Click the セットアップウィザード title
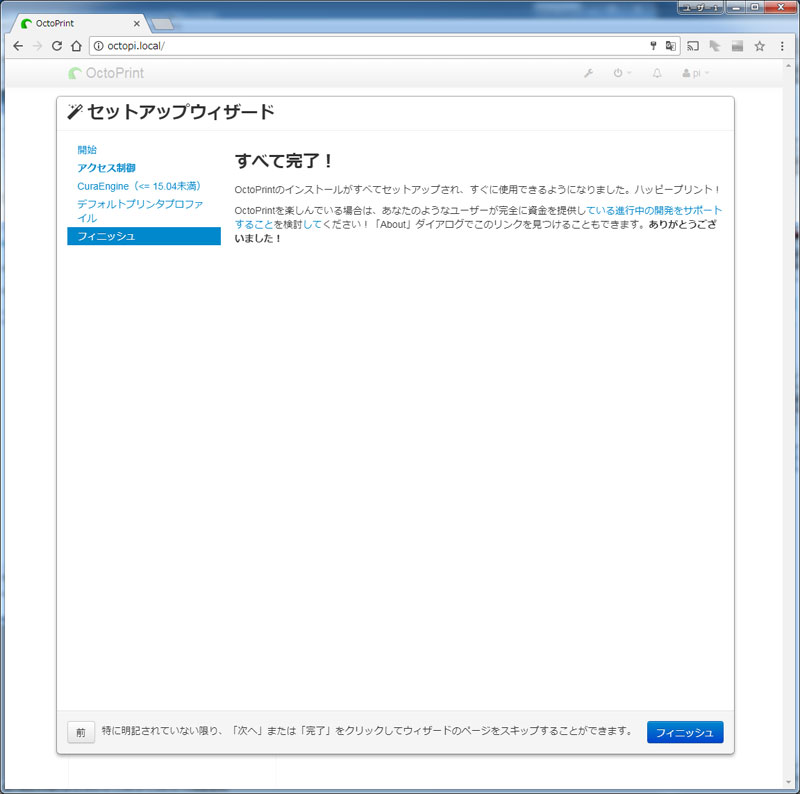The image size is (800, 794). pos(181,112)
